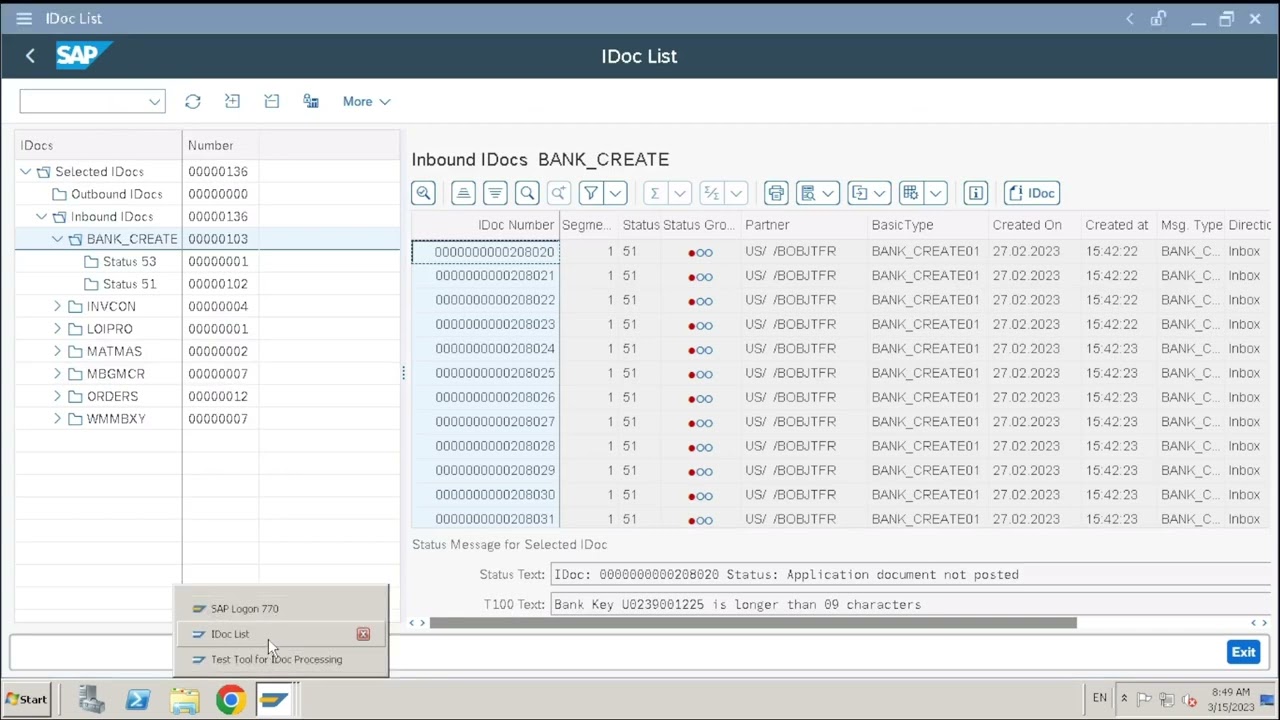The image size is (1280, 720).
Task: Open the Subtotals dropdown arrow
Action: click(736, 193)
